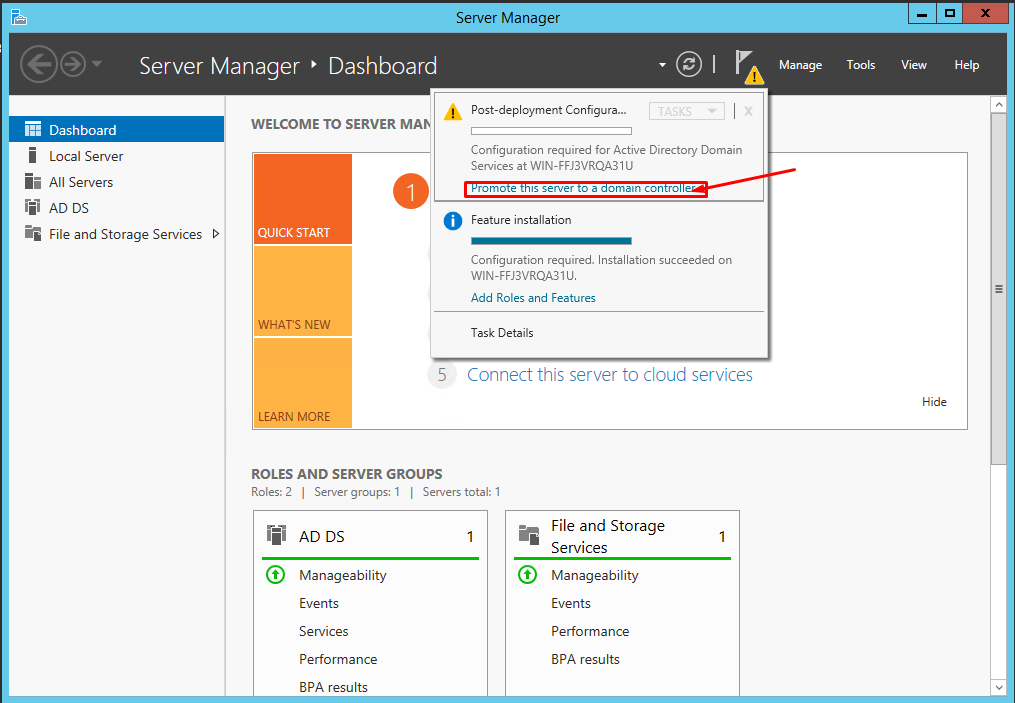Click the scrollbar up arrow

tap(999, 104)
